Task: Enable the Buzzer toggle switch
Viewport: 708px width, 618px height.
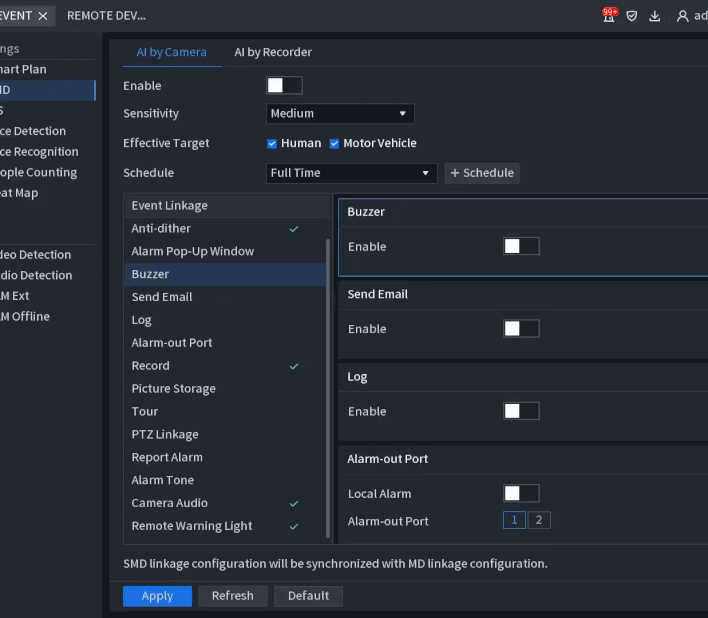Action: [520, 246]
